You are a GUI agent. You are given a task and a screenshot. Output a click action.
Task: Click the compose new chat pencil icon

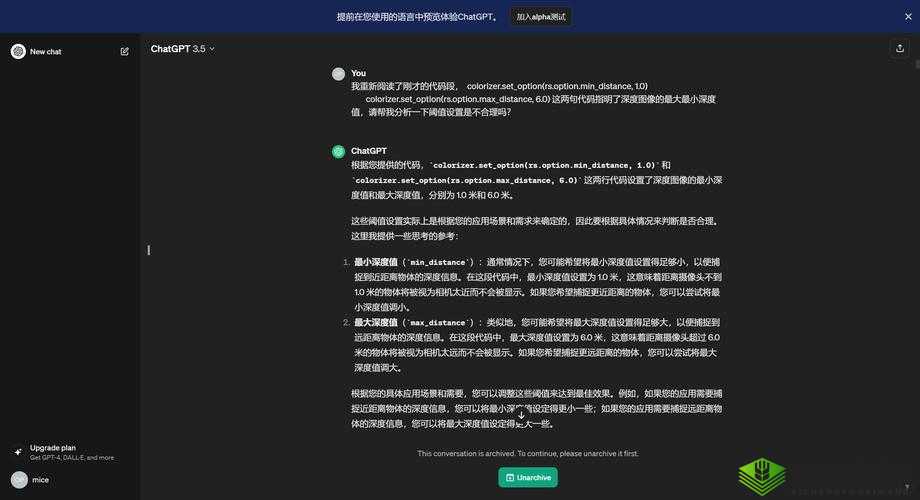pos(124,52)
